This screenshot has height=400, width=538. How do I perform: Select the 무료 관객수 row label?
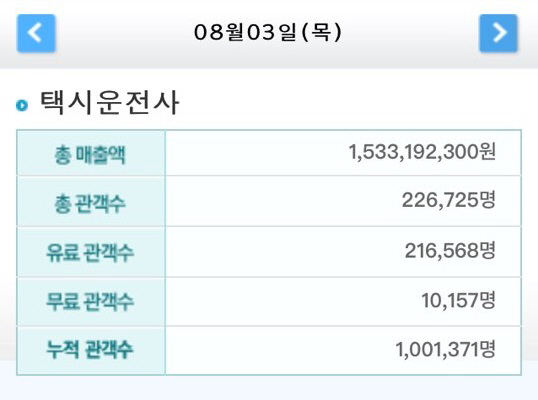tap(91, 302)
